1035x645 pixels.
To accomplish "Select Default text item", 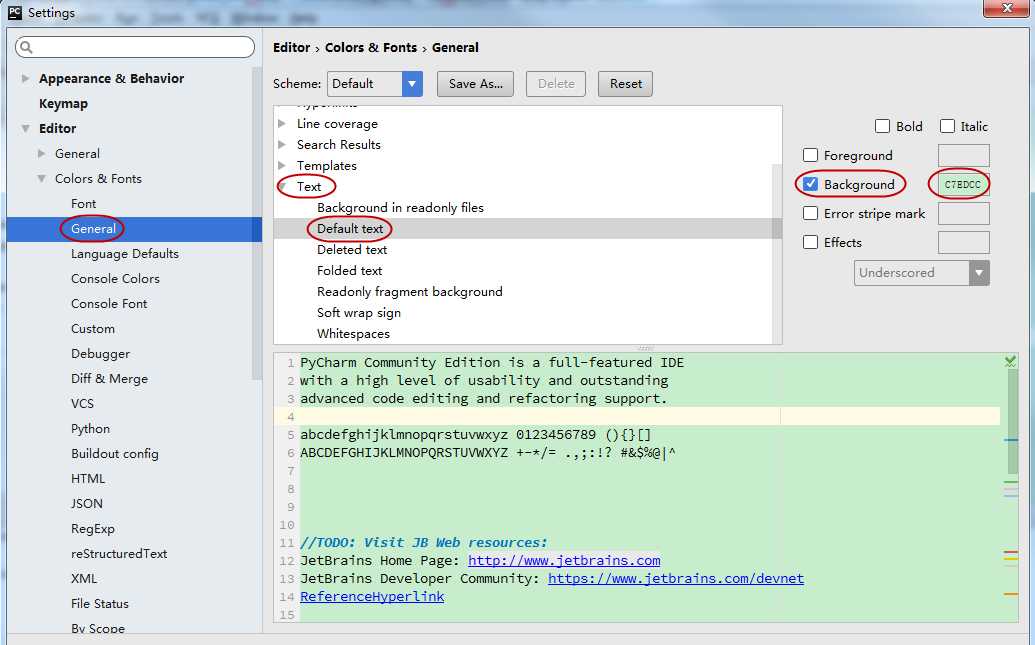I will [x=350, y=228].
